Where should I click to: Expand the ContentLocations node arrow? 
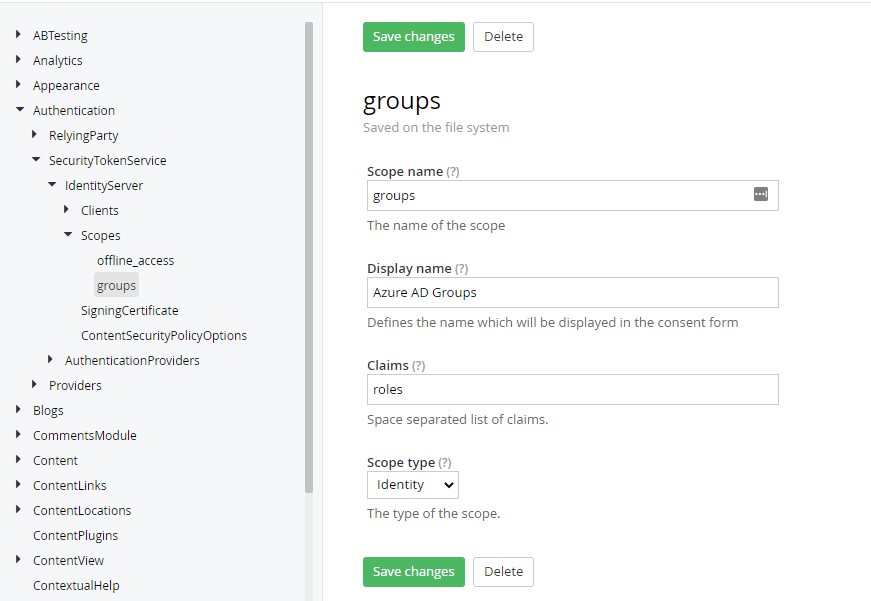(x=18, y=509)
